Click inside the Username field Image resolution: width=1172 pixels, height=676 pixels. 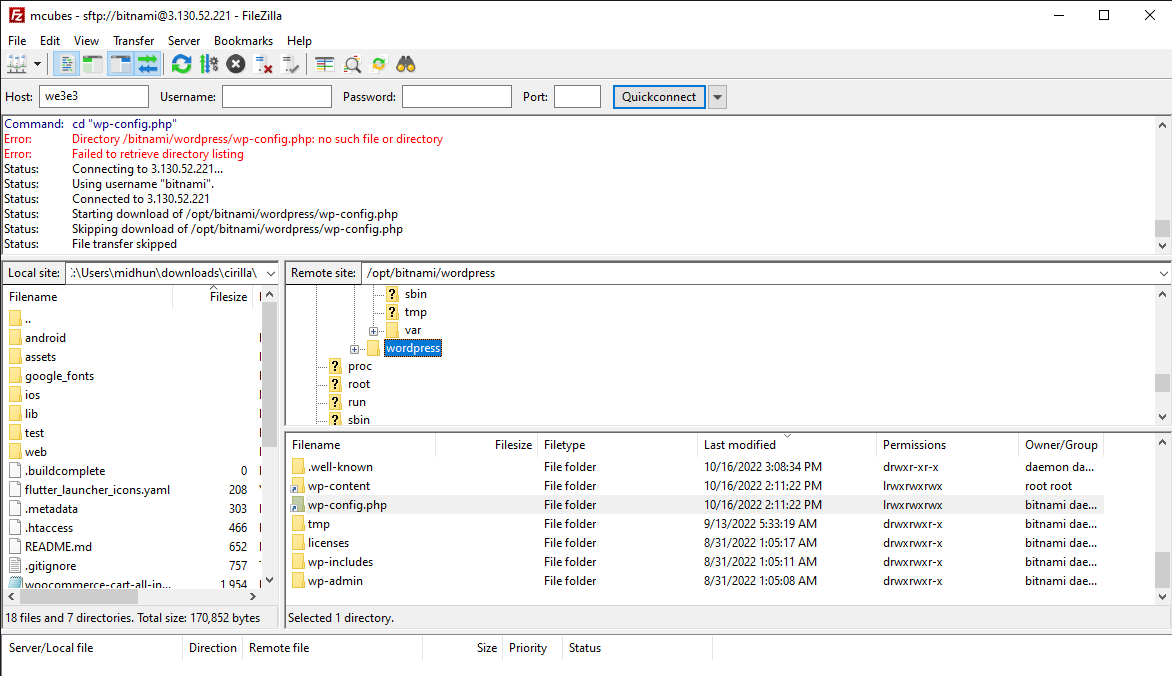tap(277, 96)
